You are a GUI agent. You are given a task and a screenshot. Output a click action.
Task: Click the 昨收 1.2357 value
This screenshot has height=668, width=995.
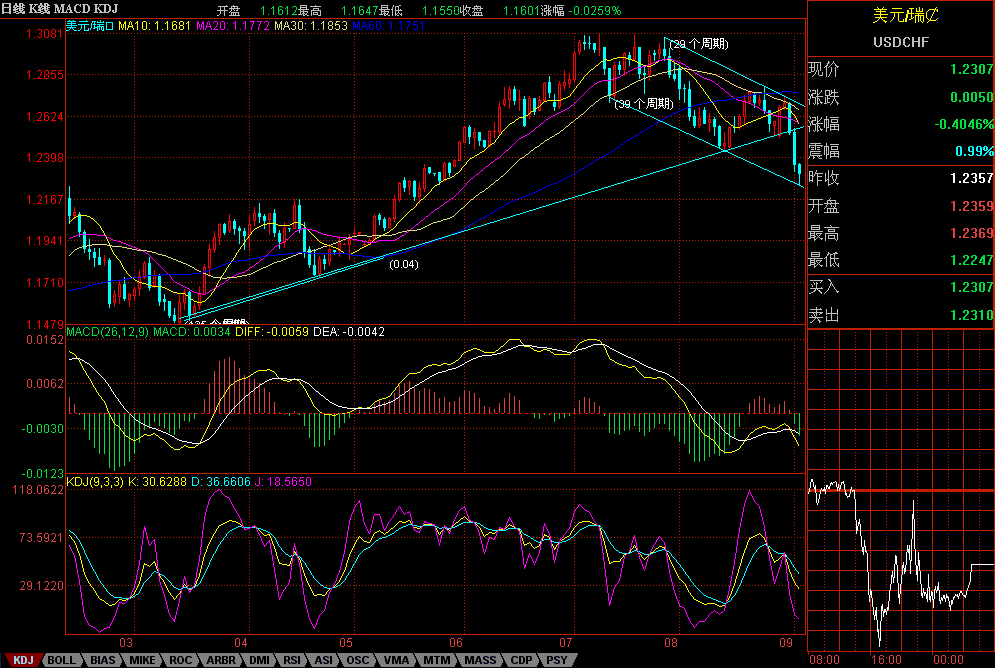point(972,178)
